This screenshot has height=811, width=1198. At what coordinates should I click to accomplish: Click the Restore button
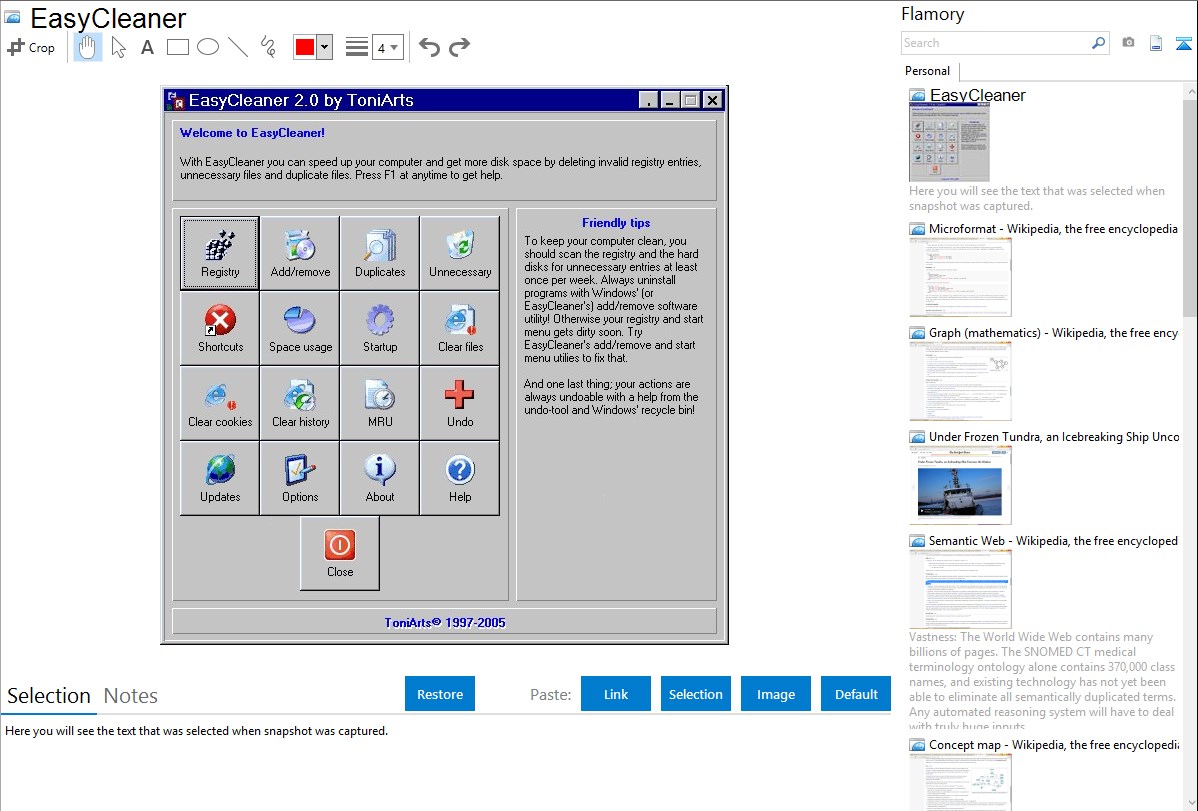point(440,693)
